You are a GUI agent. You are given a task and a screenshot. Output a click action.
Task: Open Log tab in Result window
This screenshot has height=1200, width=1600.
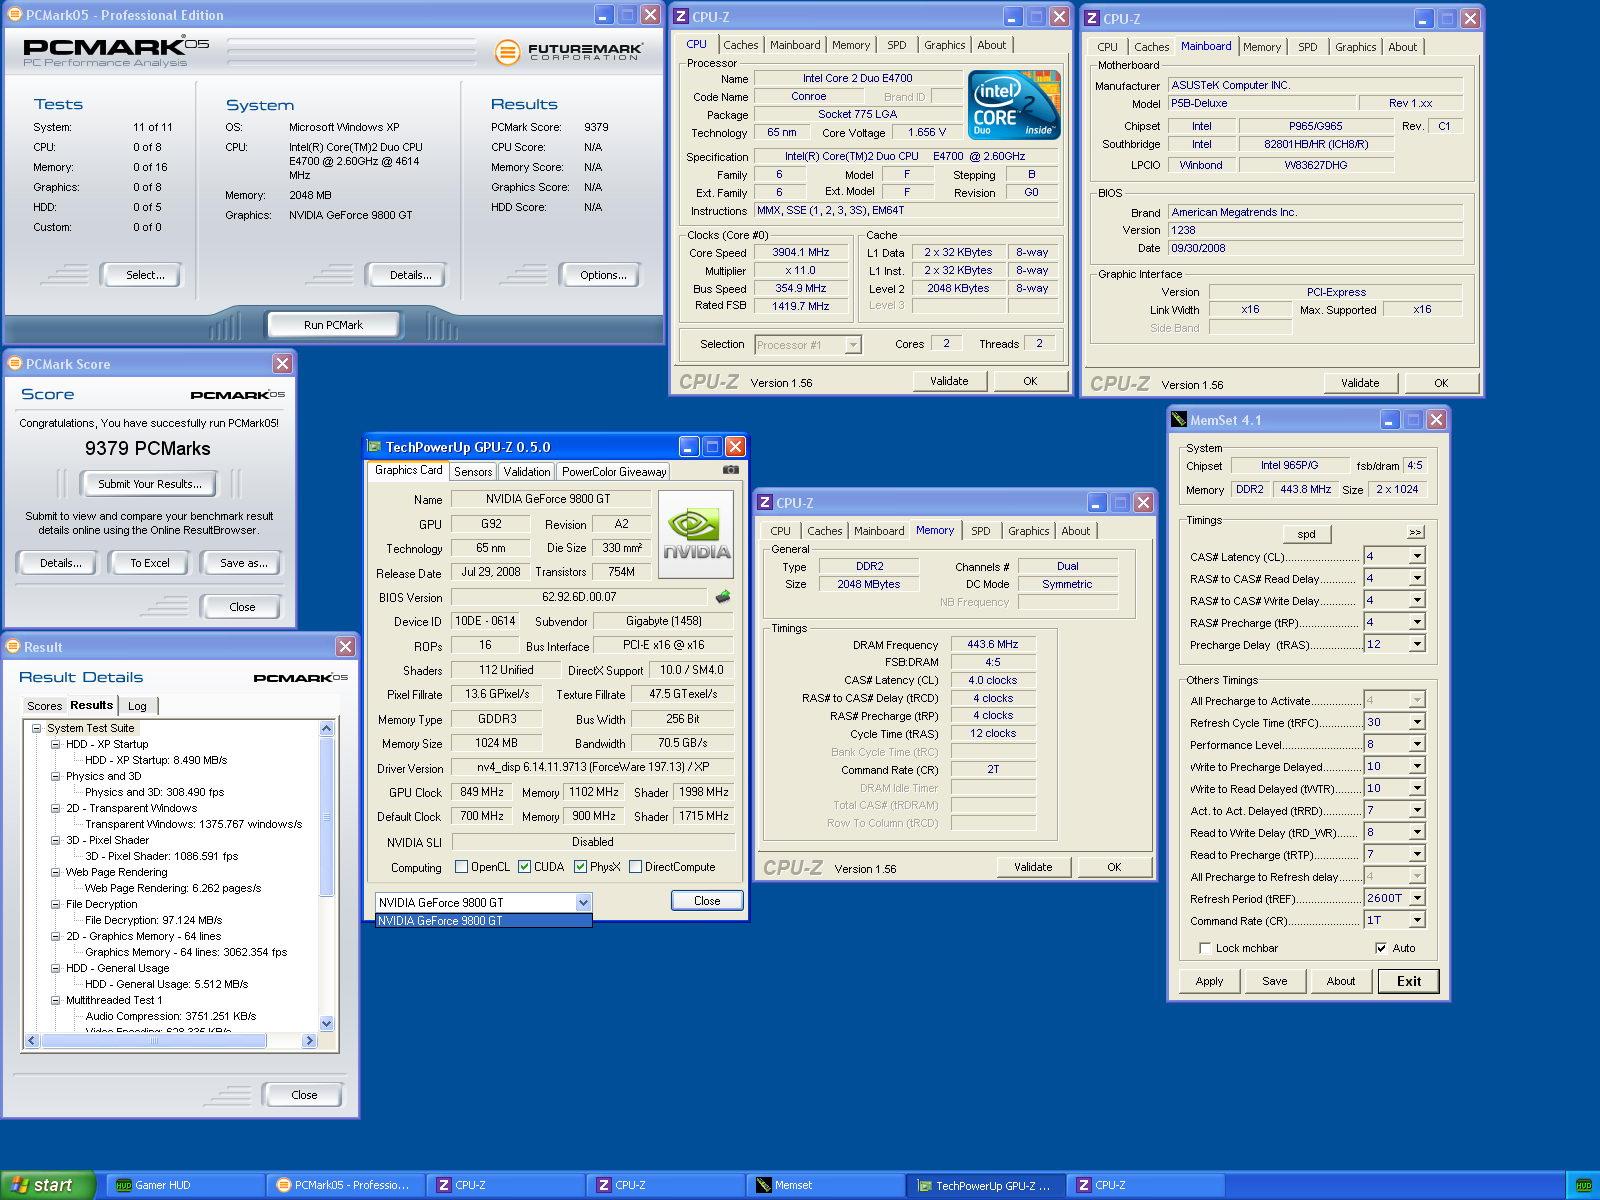[x=137, y=706]
